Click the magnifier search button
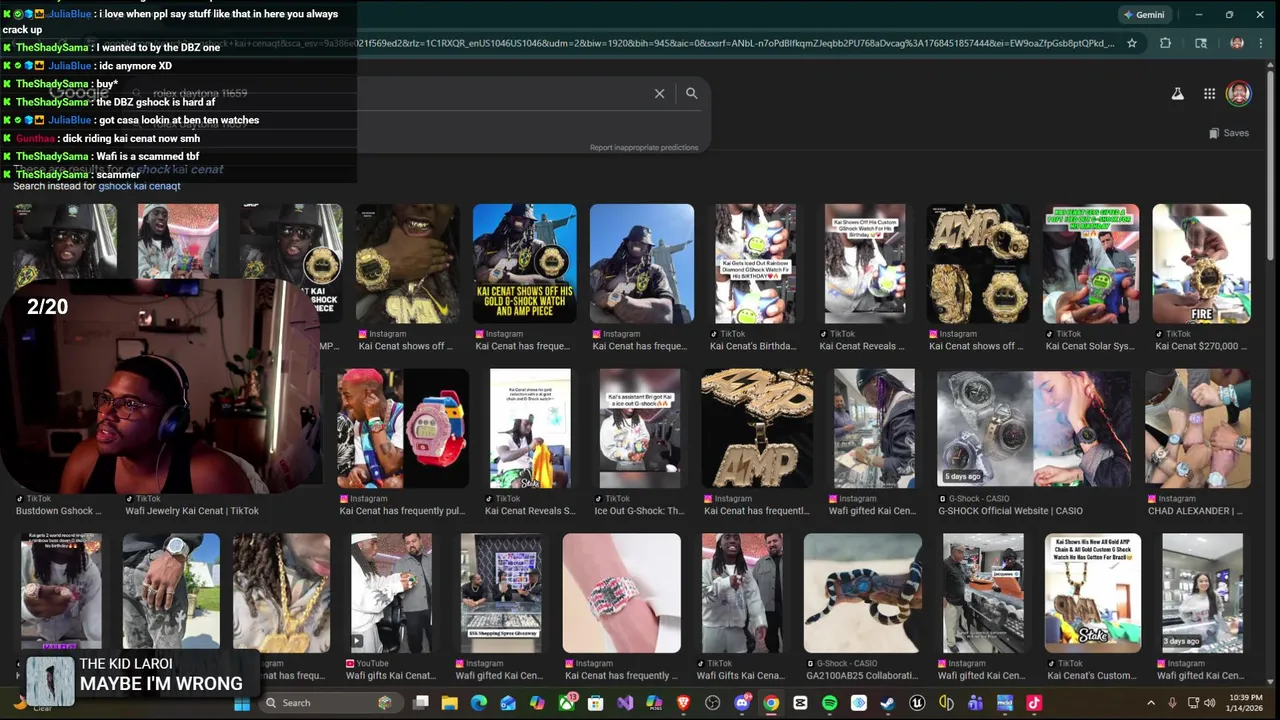This screenshot has height=720, width=1280. [691, 93]
